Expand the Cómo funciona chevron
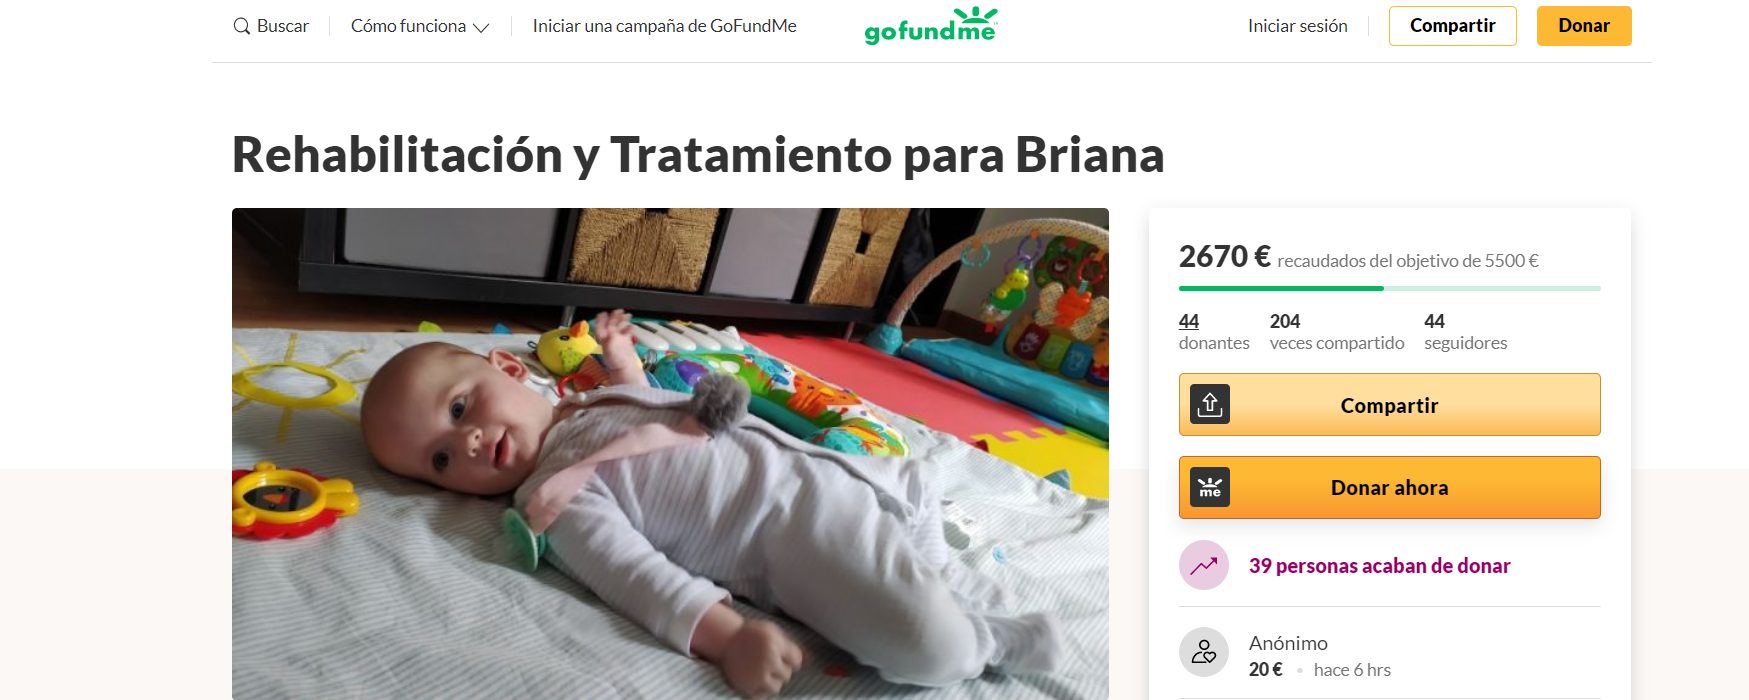The image size is (1749, 700). (x=481, y=28)
